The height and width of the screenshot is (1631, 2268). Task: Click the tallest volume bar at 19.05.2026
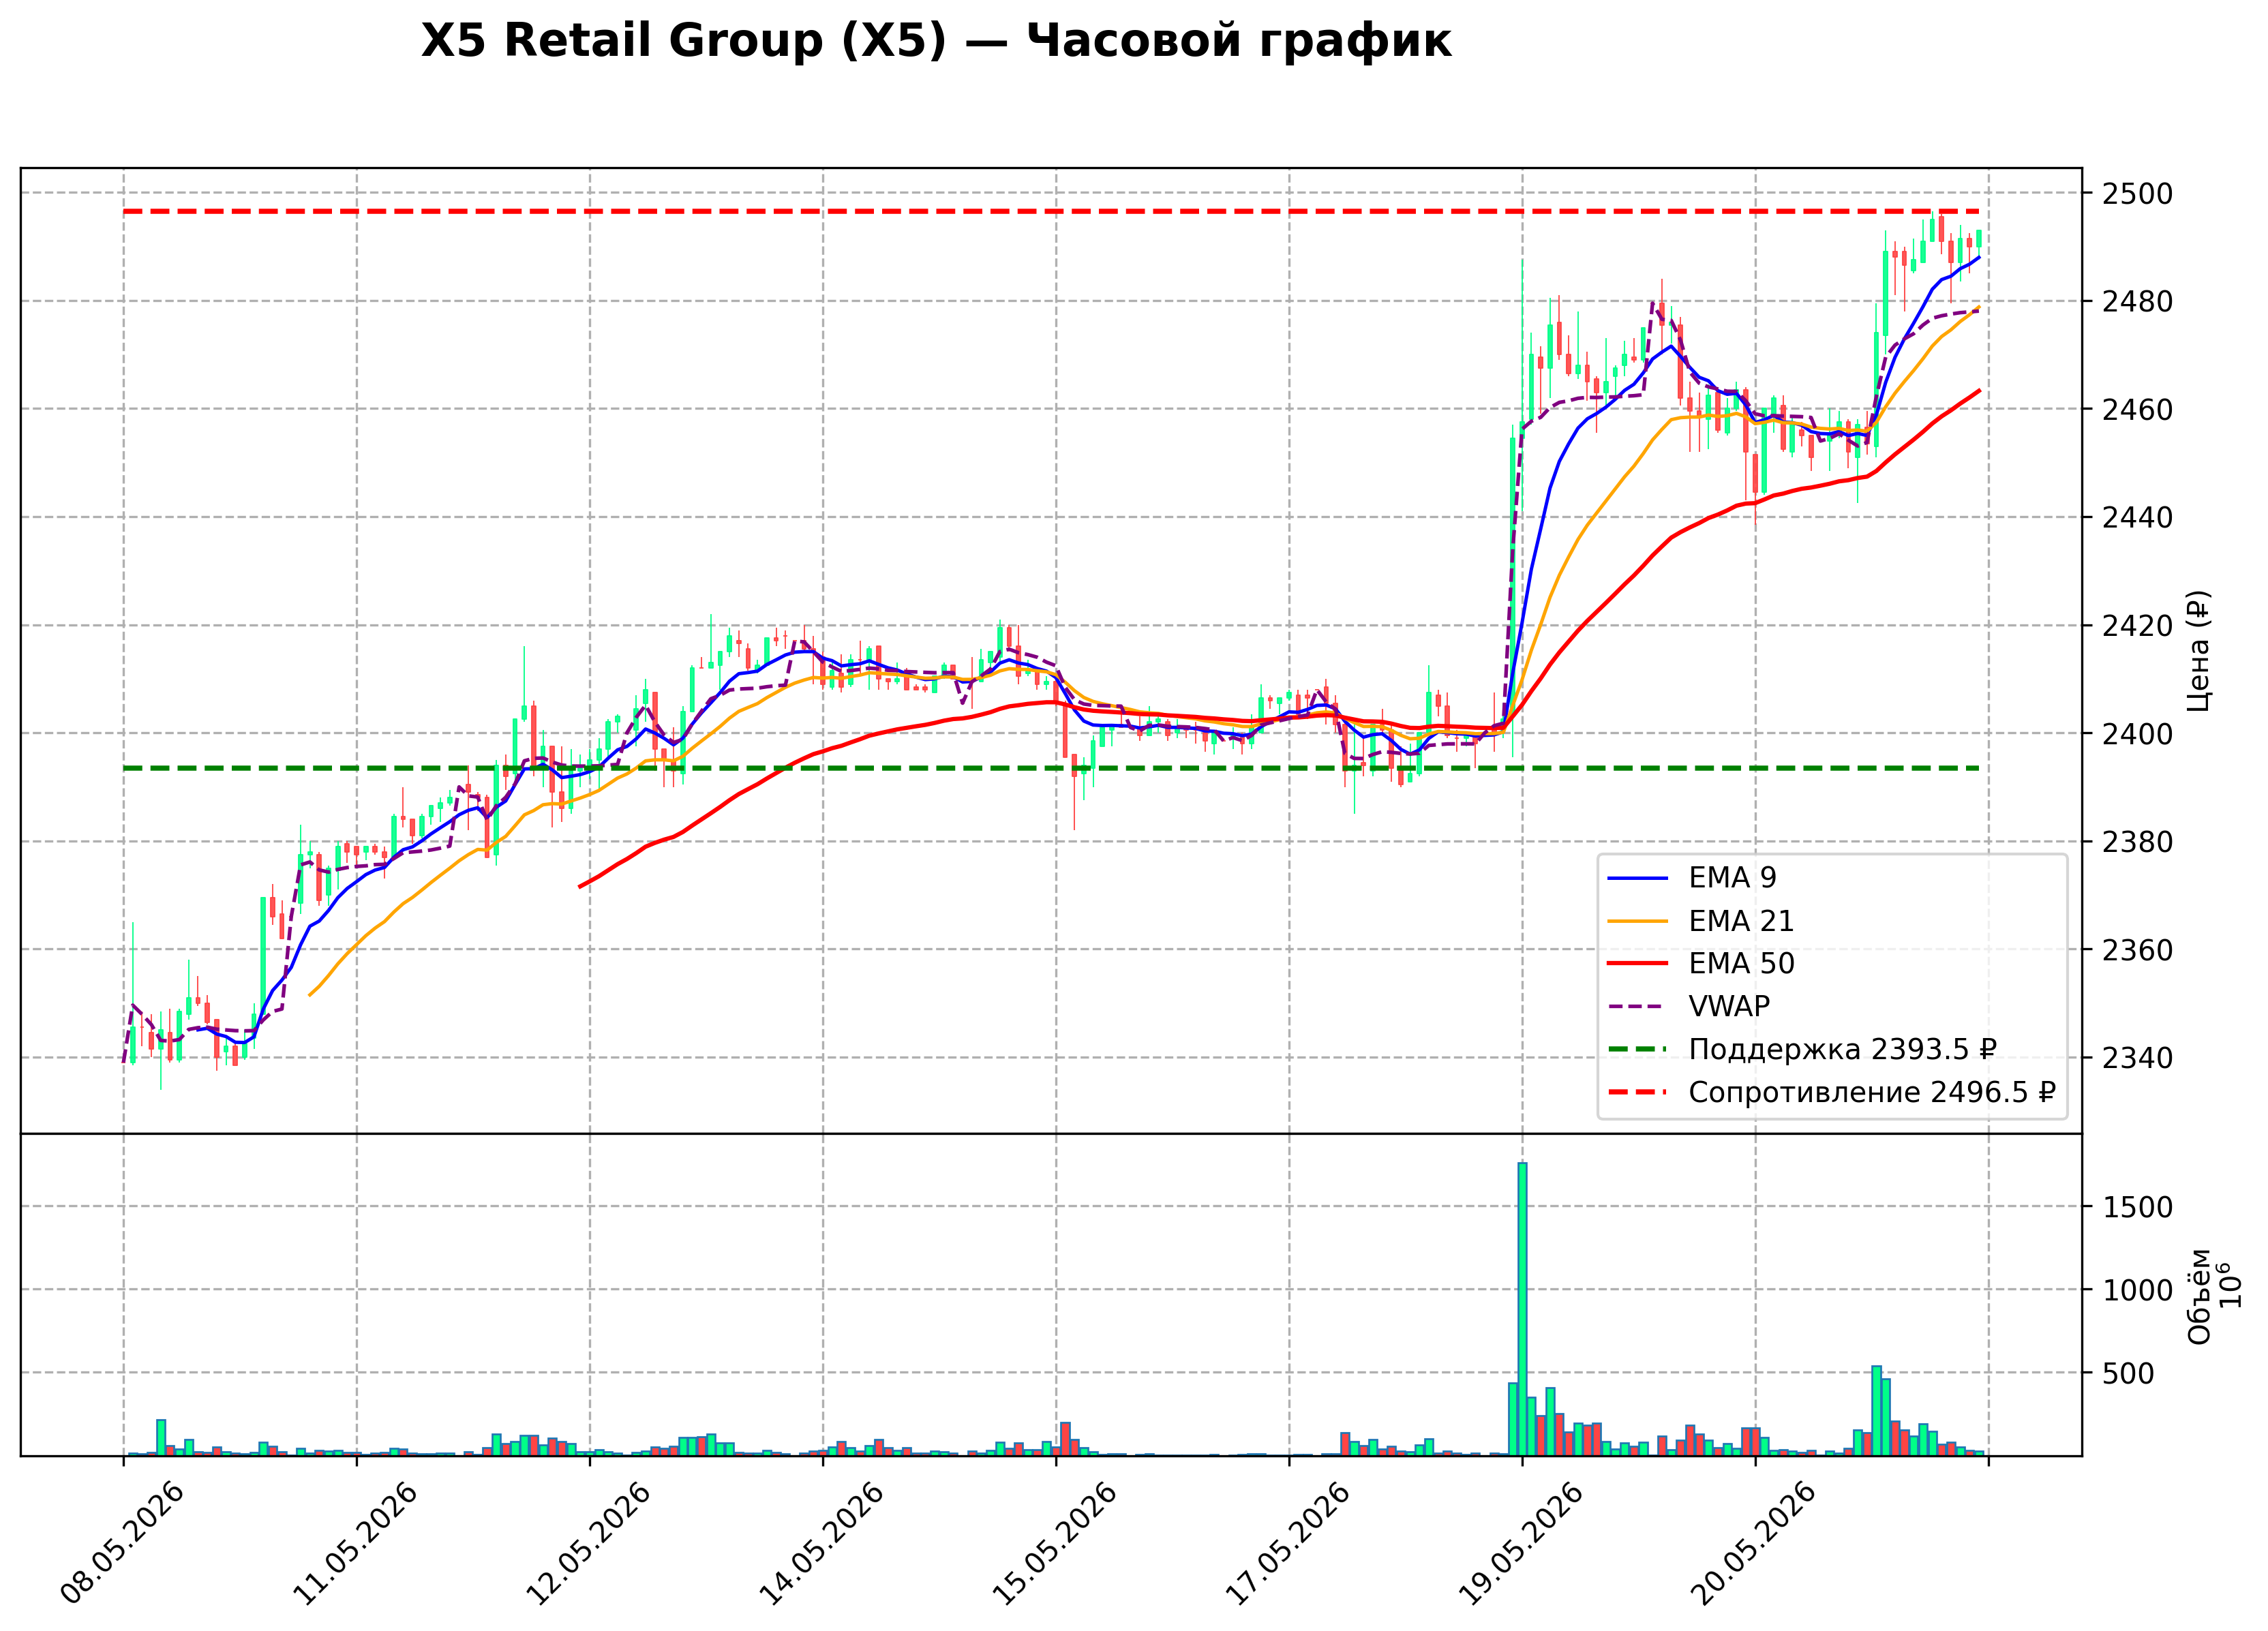point(1522,1309)
